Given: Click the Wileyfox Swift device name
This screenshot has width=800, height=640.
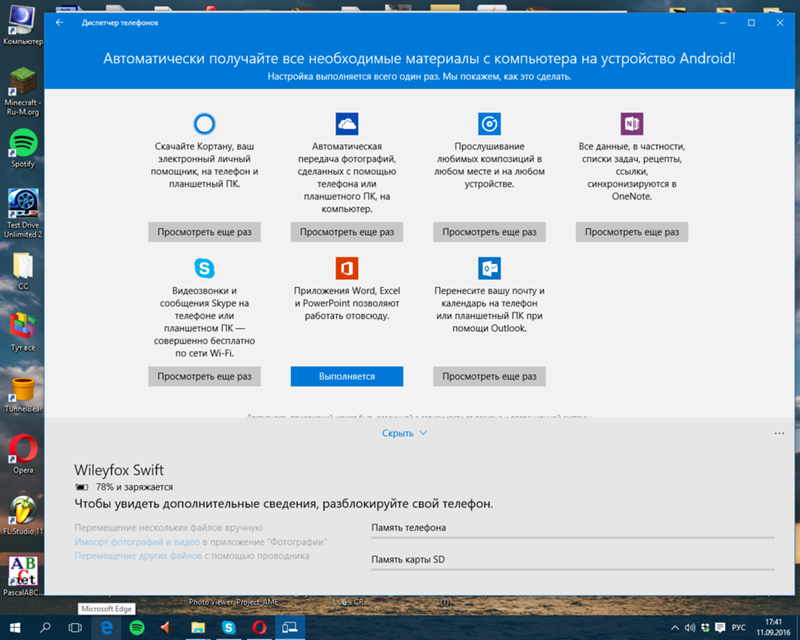Looking at the screenshot, I should pyautogui.click(x=119, y=470).
